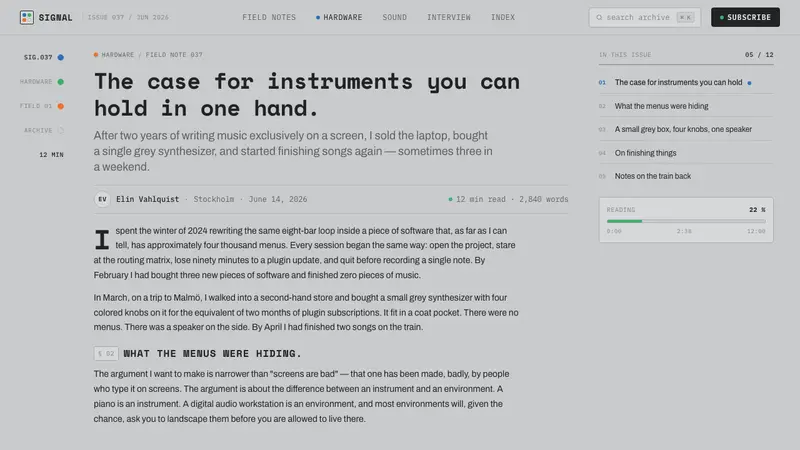800x450 pixels.
Task: Click the 2:38 elapsed time label
Action: [x=684, y=231]
